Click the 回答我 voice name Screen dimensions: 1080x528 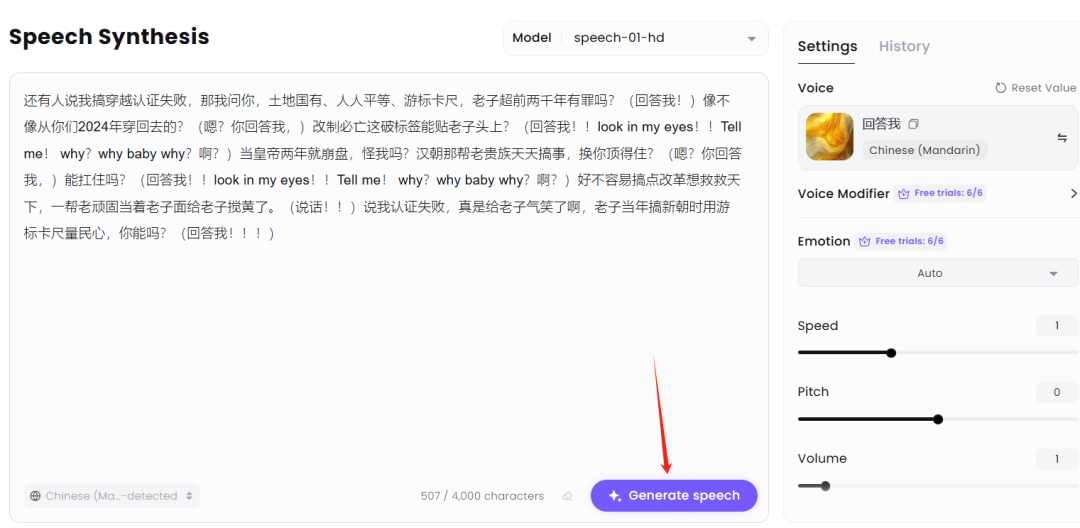coord(881,125)
